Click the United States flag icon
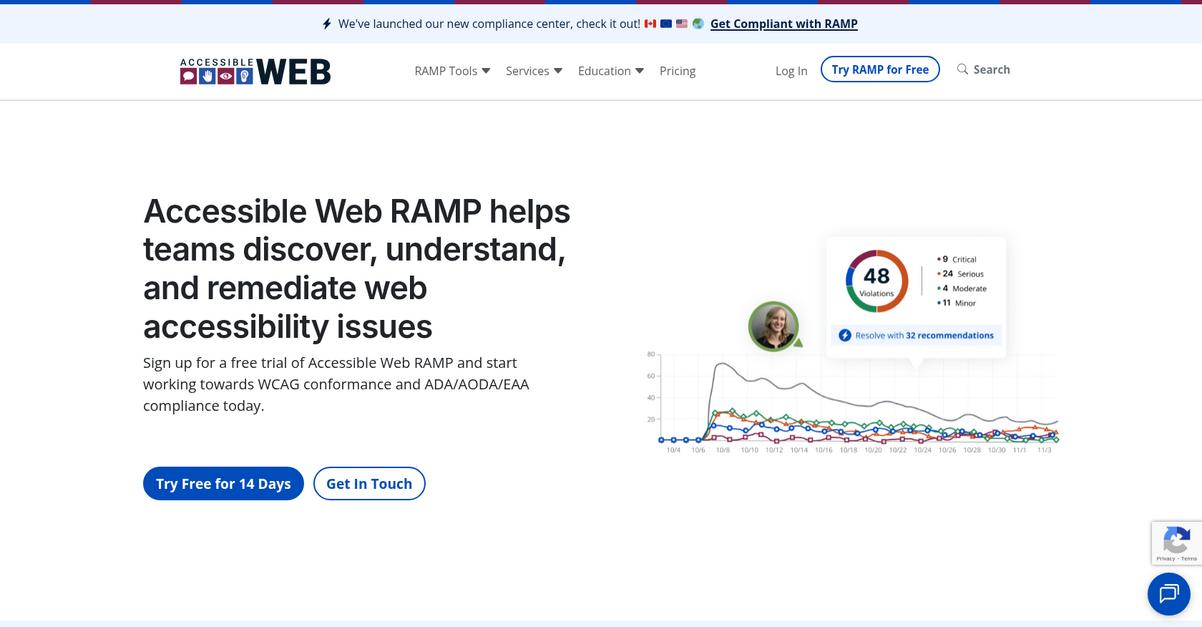This screenshot has width=1202, height=627. pos(682,24)
